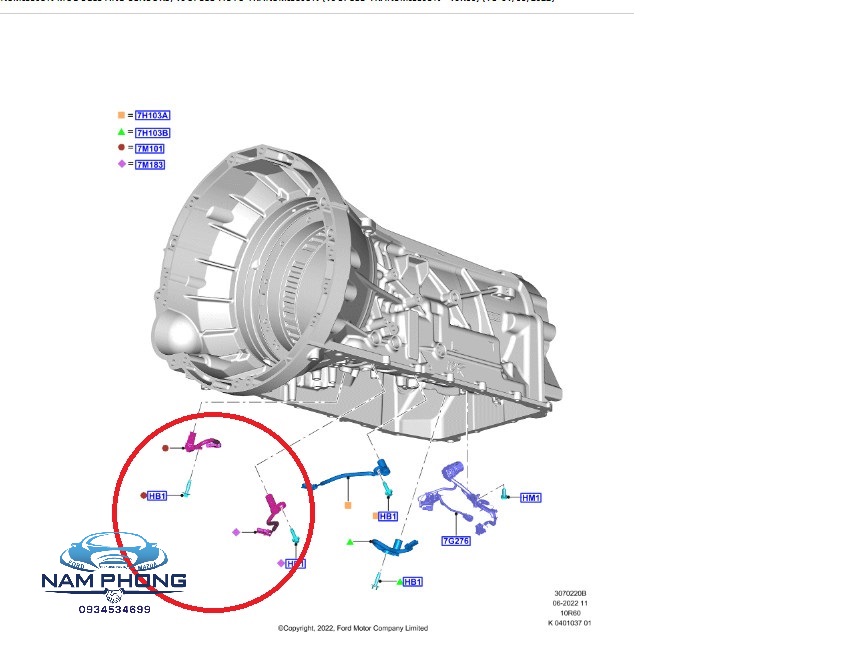Click the brown circle symbol beside 7M101
842x649 pixels.
point(121,147)
